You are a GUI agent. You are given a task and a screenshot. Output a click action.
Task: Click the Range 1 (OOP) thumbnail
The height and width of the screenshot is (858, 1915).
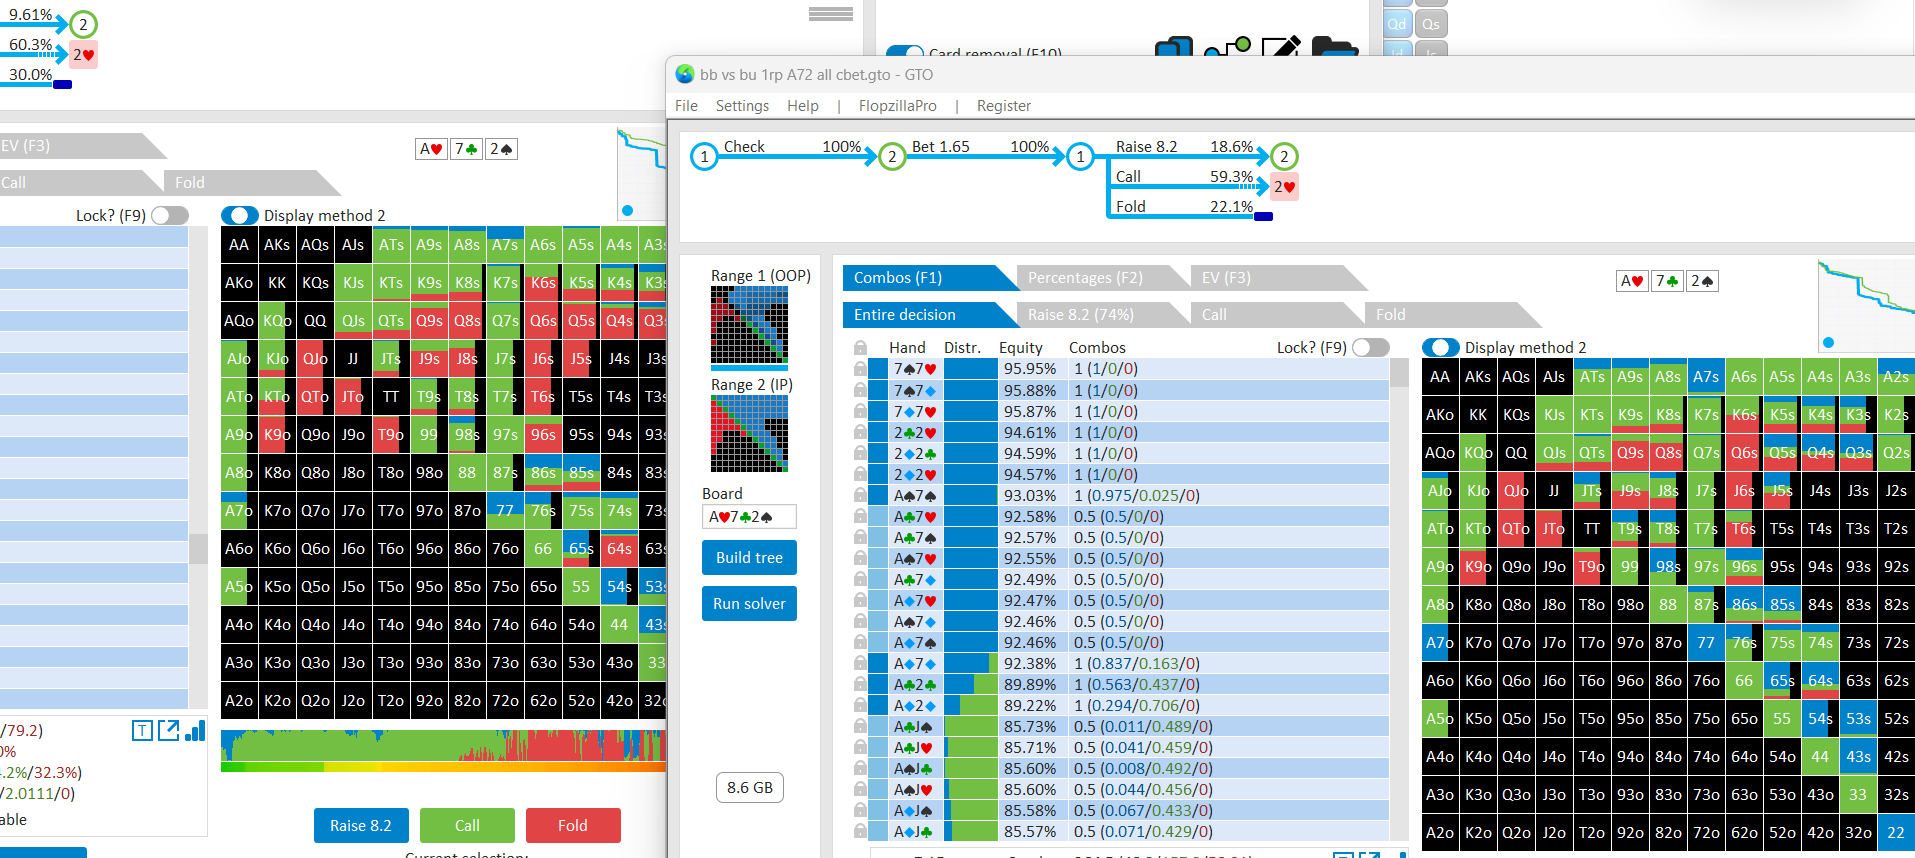[x=749, y=326]
